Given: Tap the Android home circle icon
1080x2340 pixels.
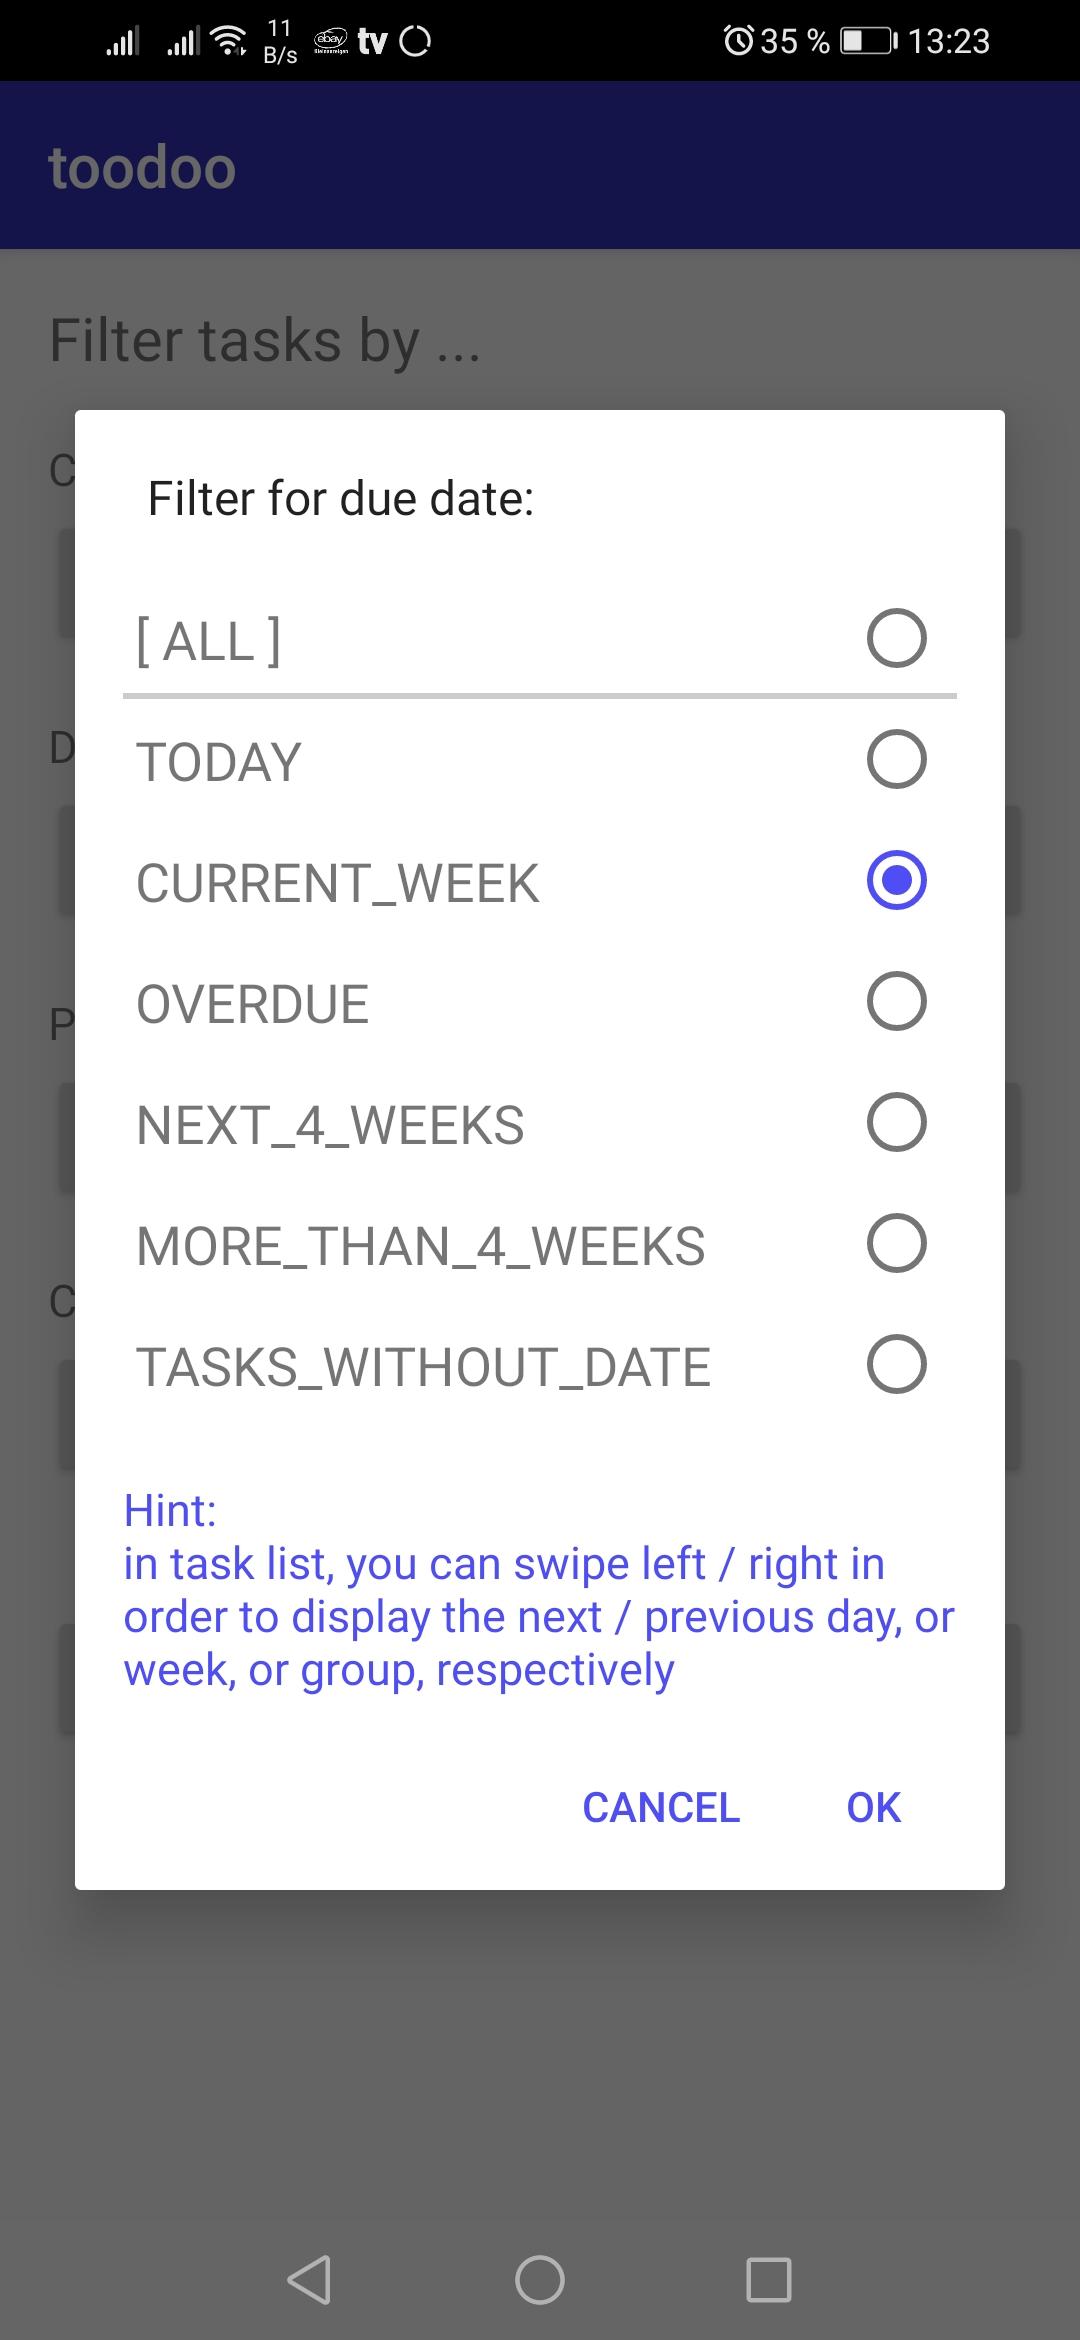Looking at the screenshot, I should click(x=540, y=2280).
